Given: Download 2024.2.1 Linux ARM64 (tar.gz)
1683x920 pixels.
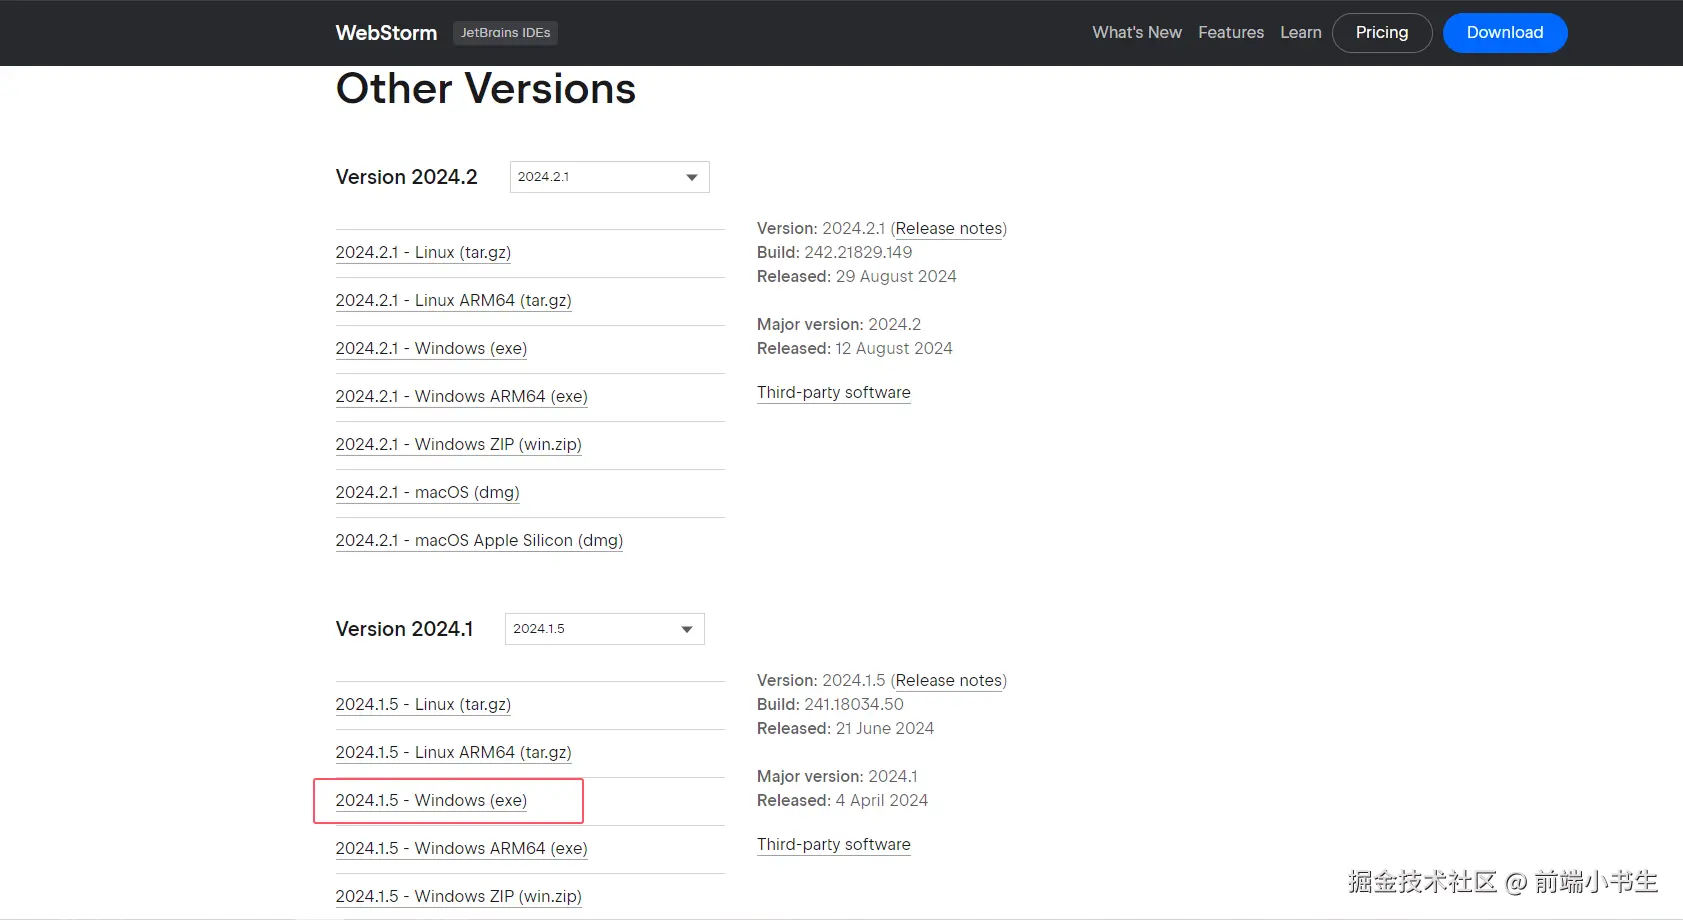Looking at the screenshot, I should tap(453, 301).
